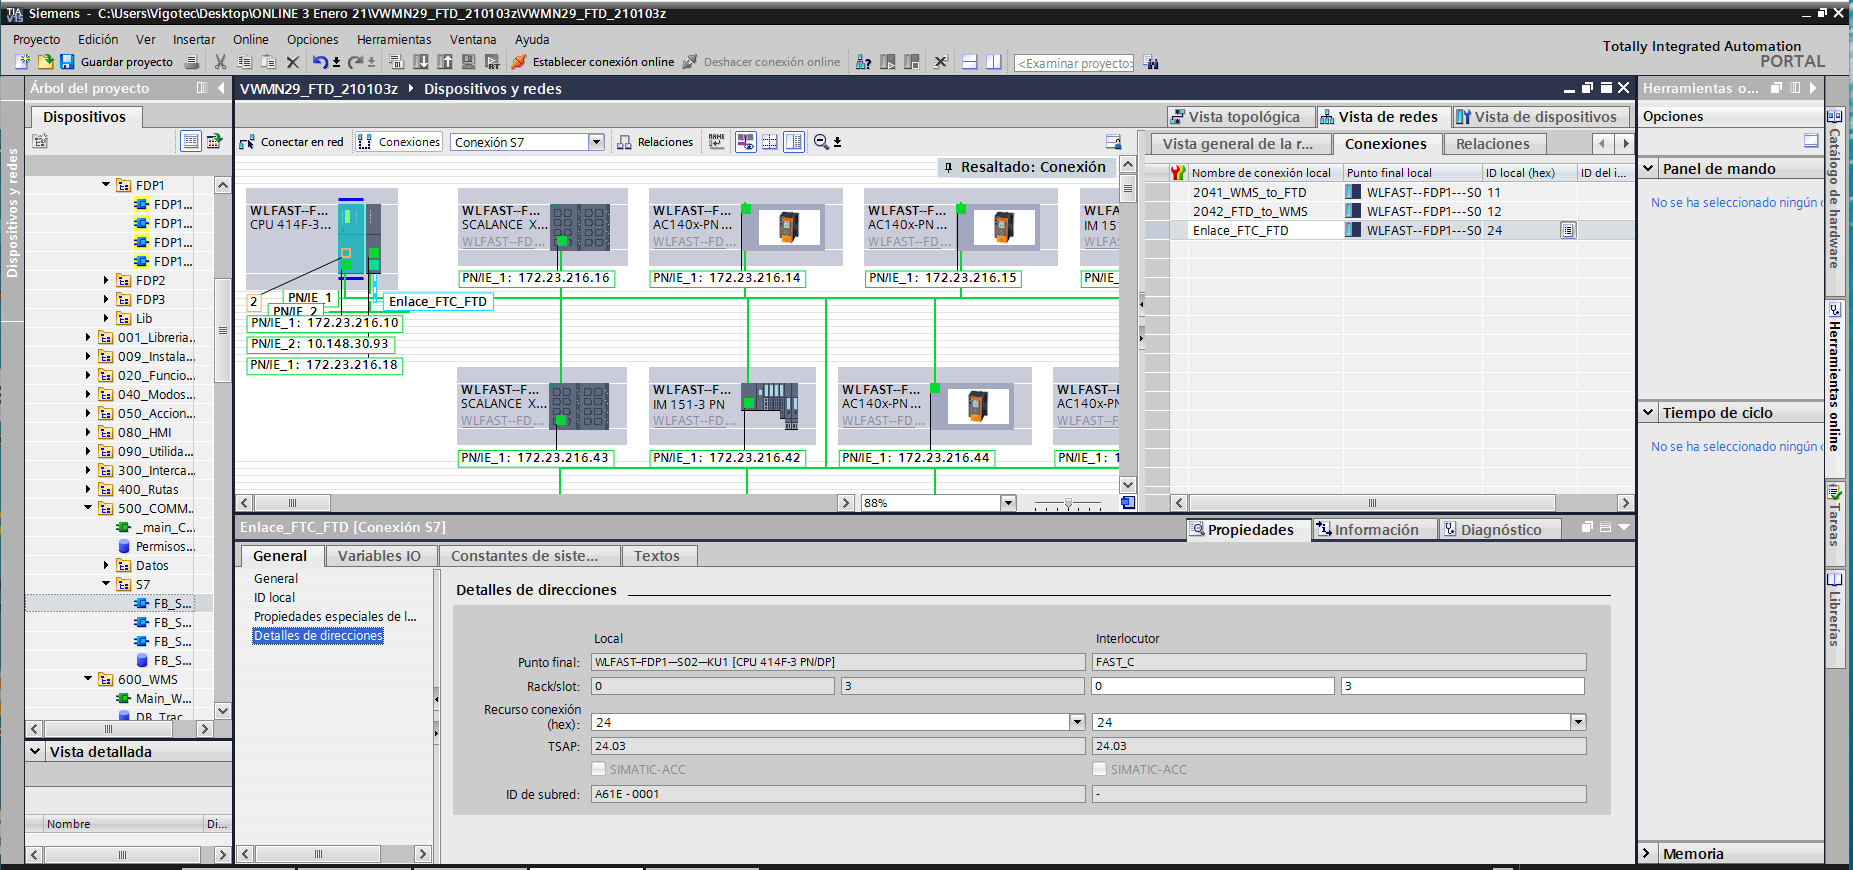Click Establecer conexión online button

592,62
